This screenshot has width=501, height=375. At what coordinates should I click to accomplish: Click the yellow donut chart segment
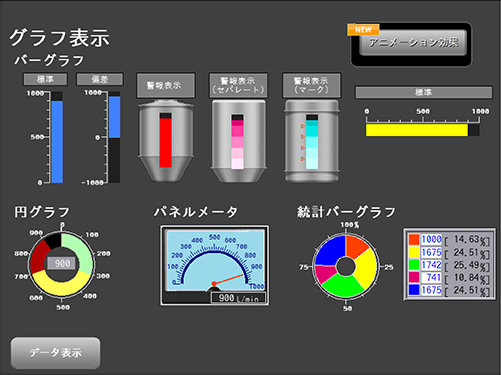[x=62, y=286]
